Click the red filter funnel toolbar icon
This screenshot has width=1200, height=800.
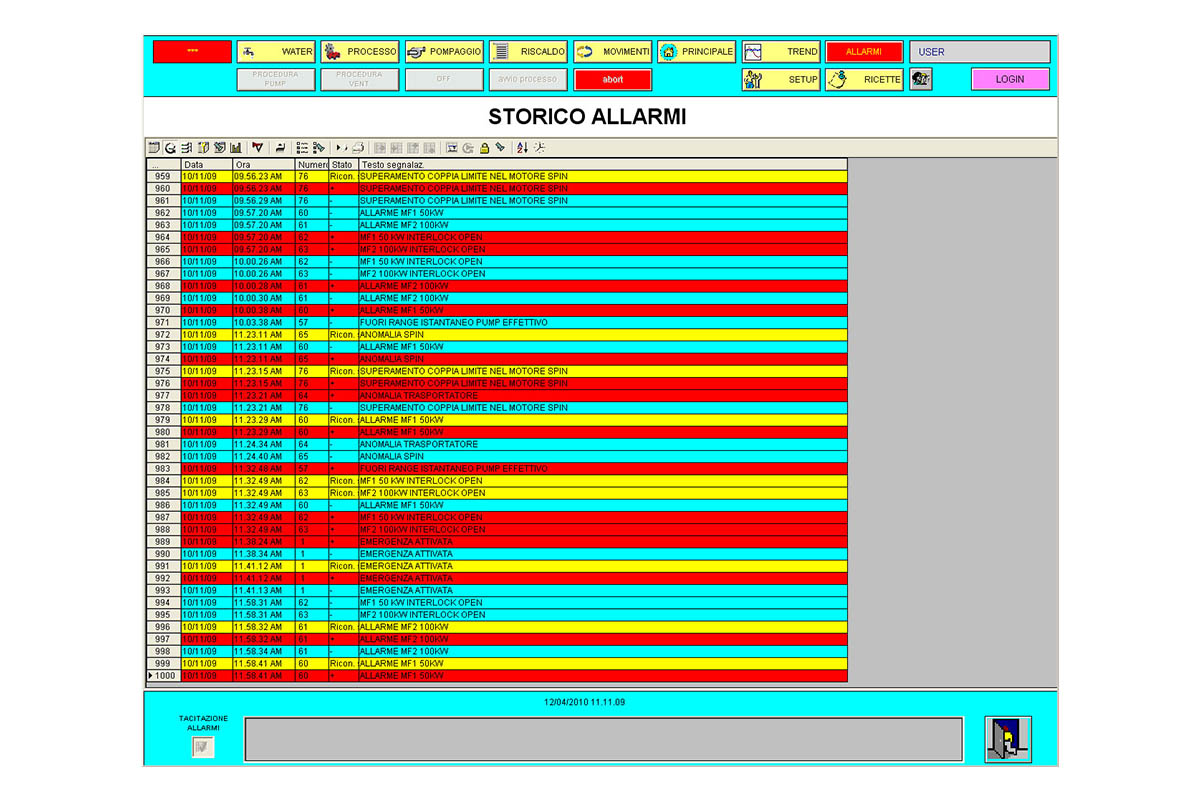point(258,148)
